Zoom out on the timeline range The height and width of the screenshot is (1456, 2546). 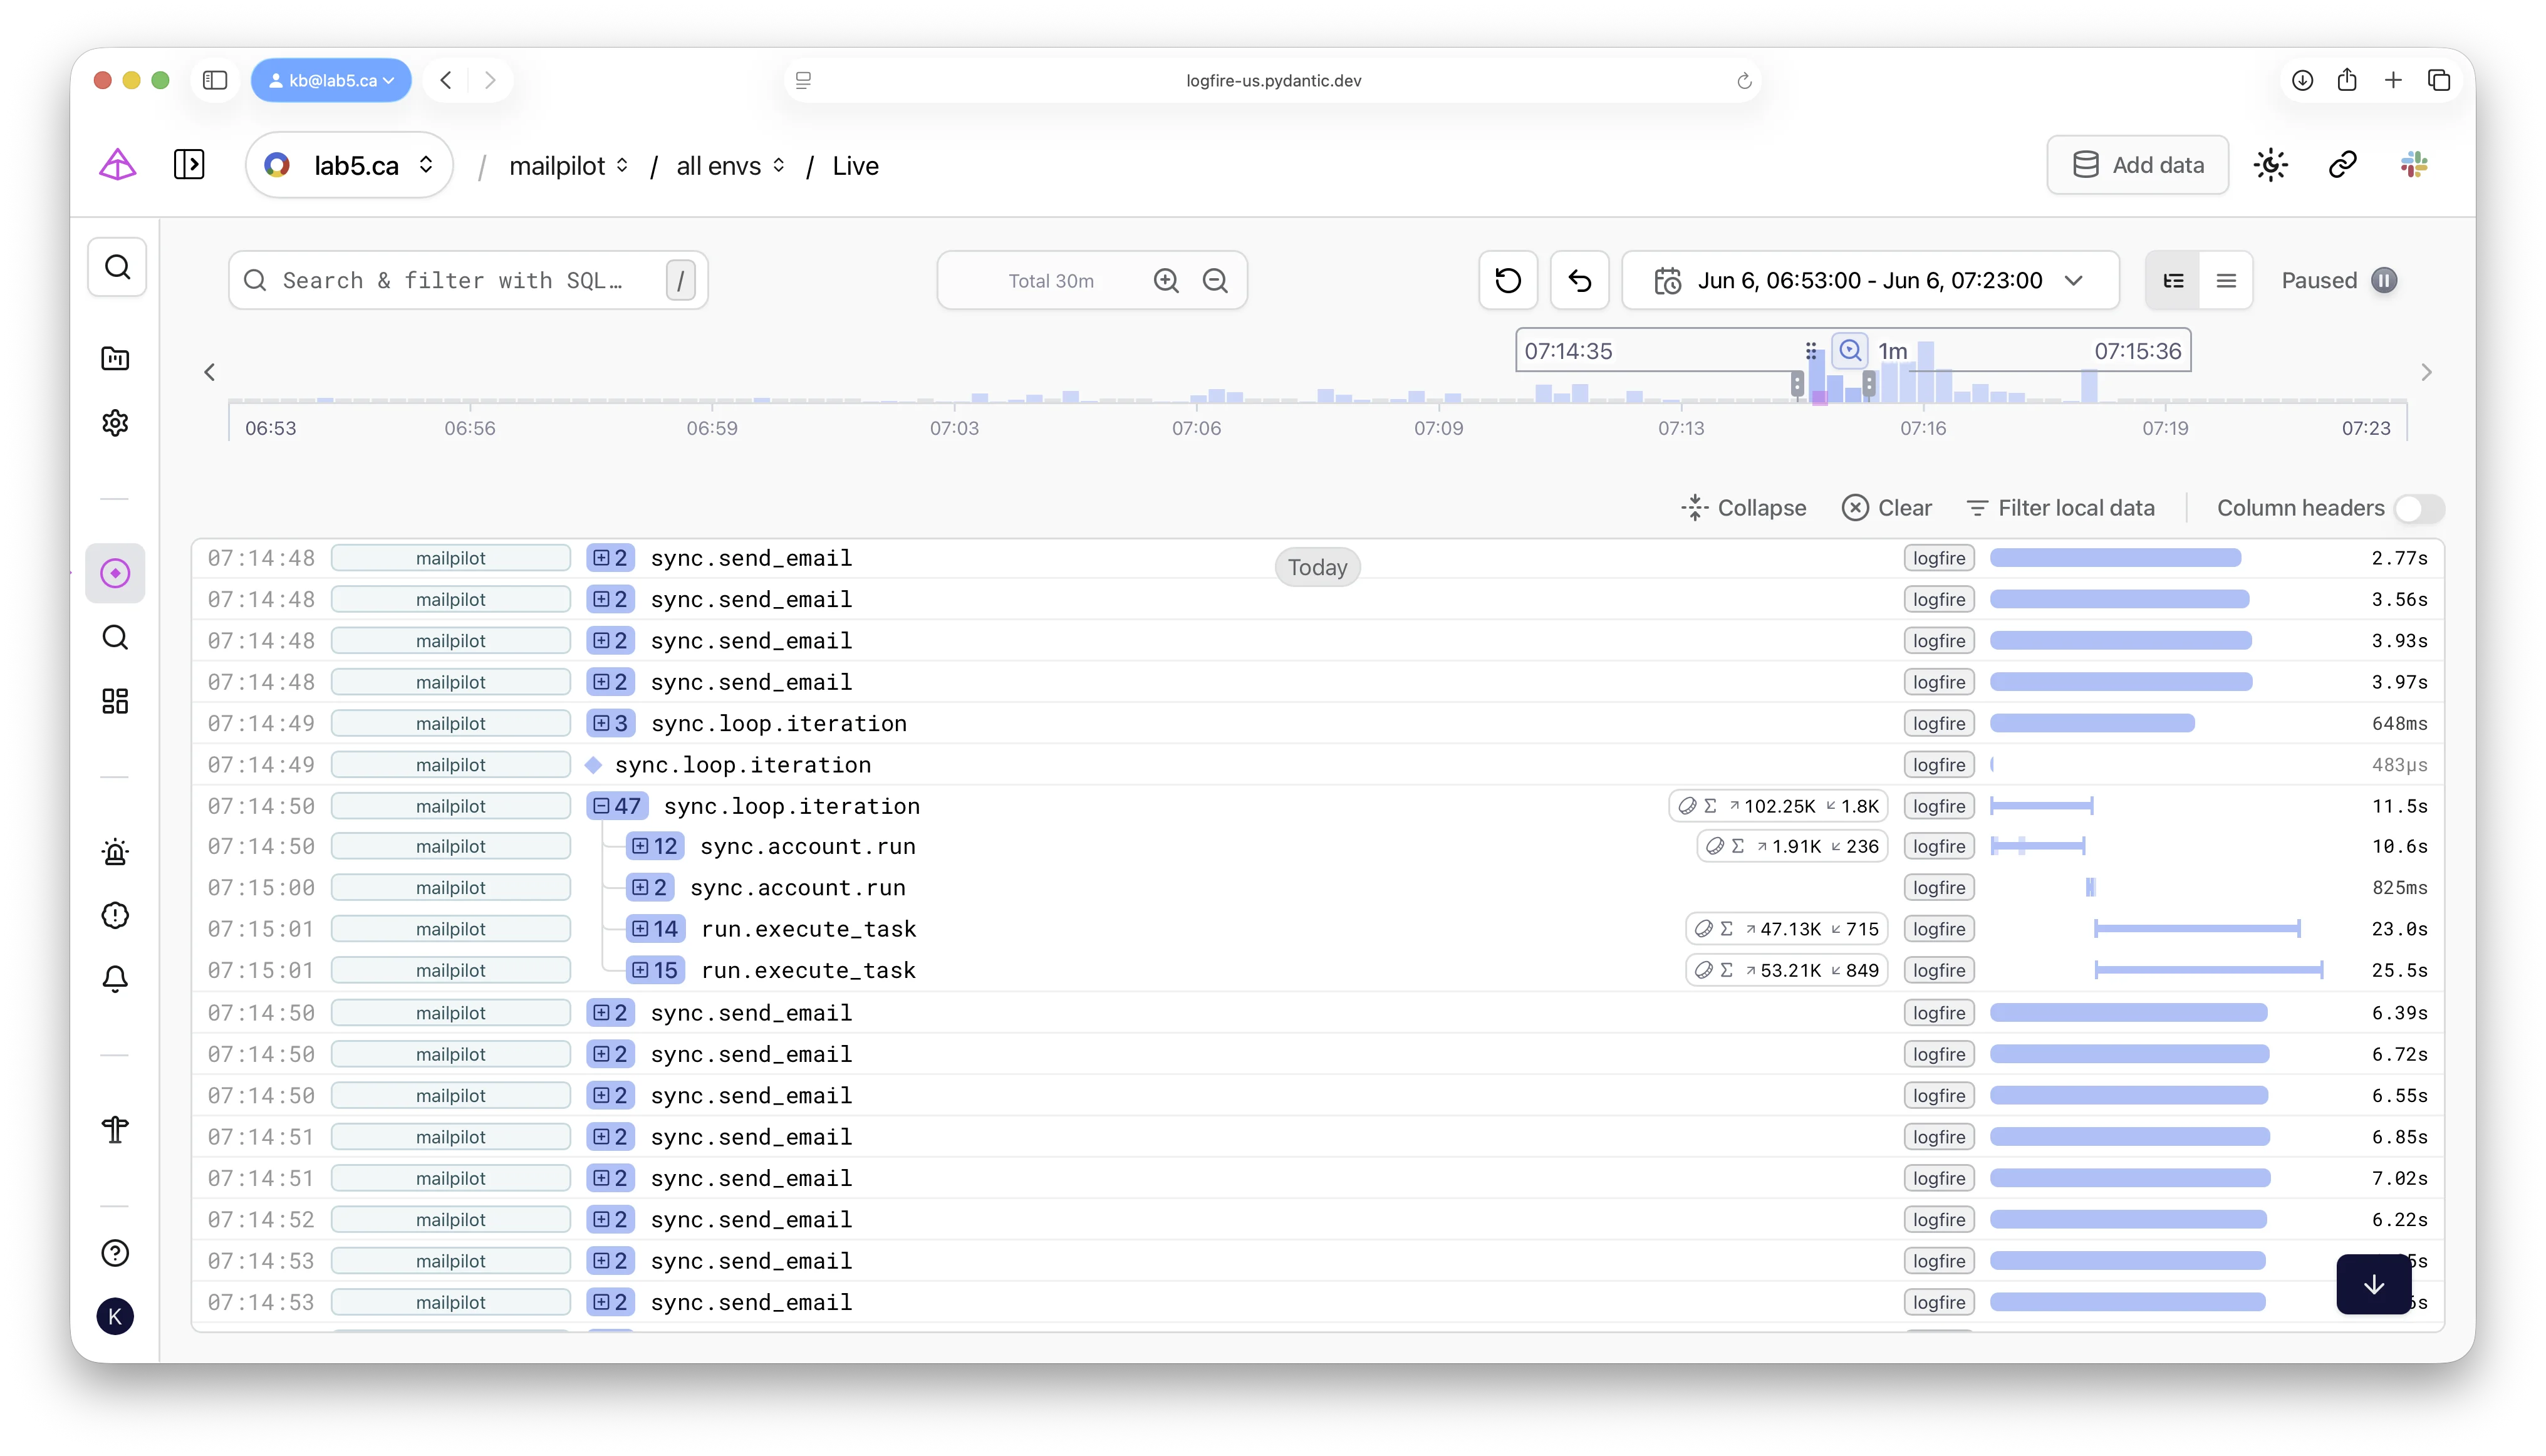click(x=1215, y=280)
